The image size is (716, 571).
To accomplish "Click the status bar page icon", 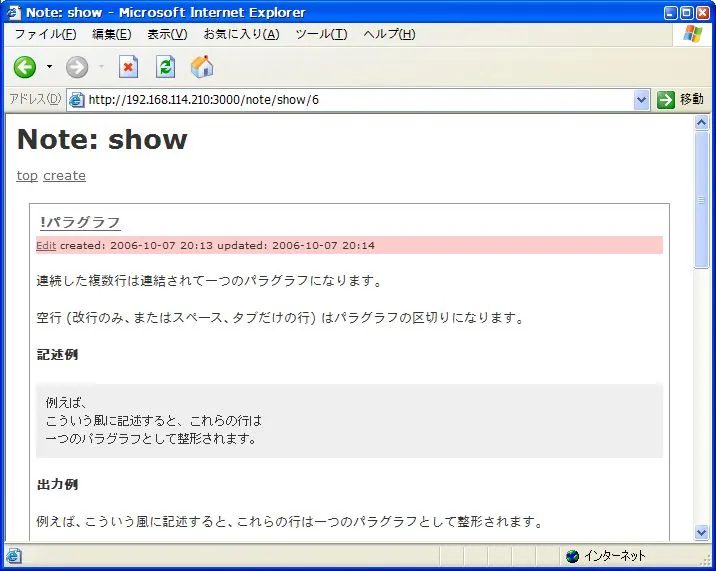I will tap(14, 556).
